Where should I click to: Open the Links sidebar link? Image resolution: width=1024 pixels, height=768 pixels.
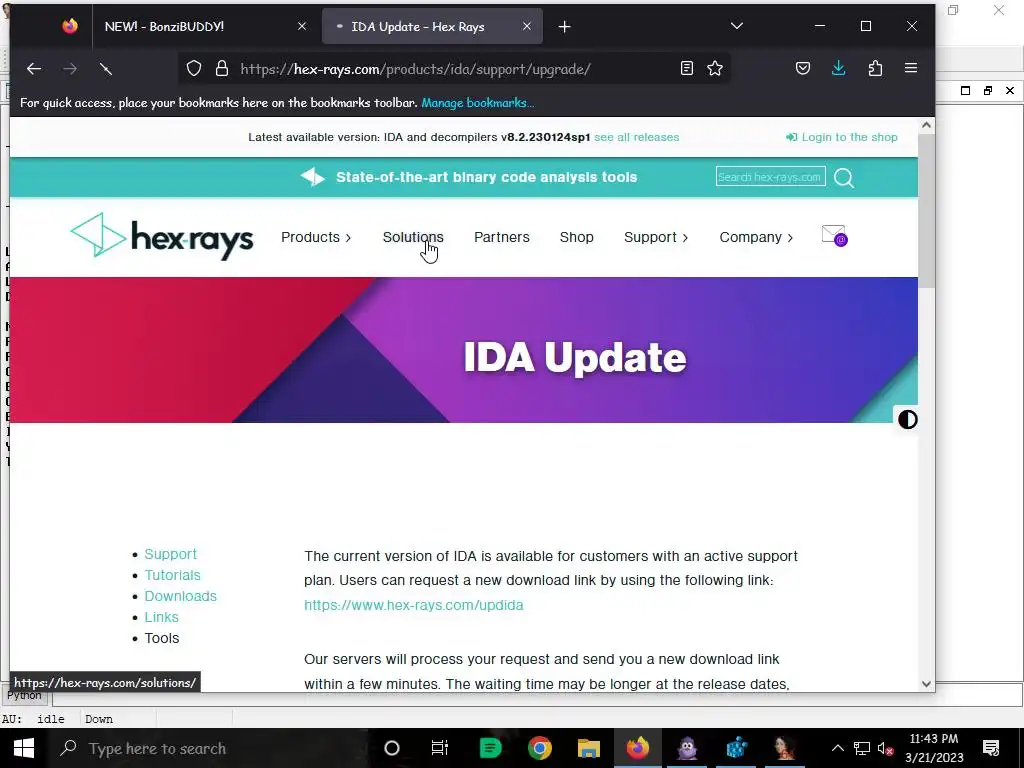161,617
